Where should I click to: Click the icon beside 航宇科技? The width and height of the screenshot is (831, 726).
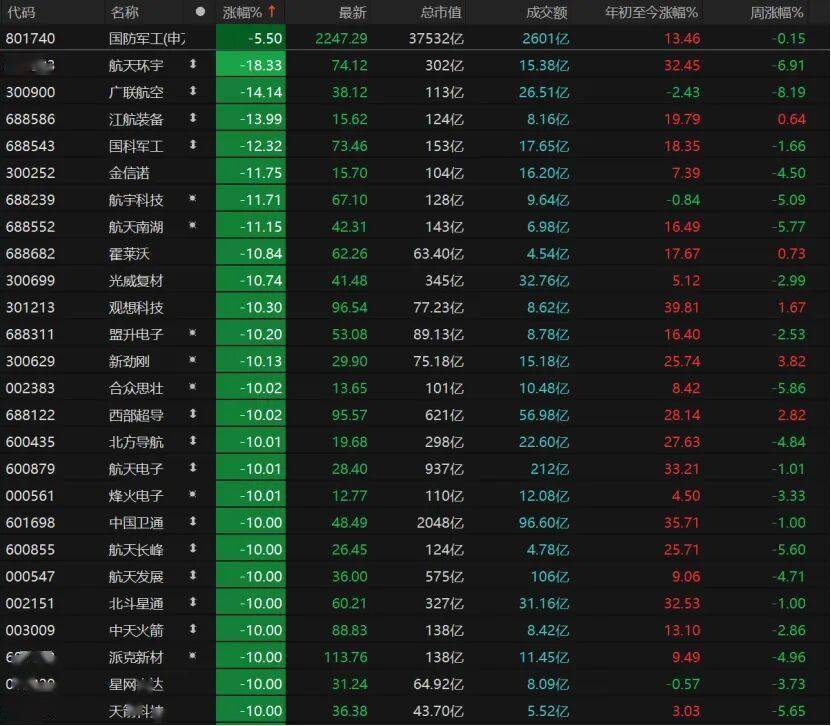192,199
